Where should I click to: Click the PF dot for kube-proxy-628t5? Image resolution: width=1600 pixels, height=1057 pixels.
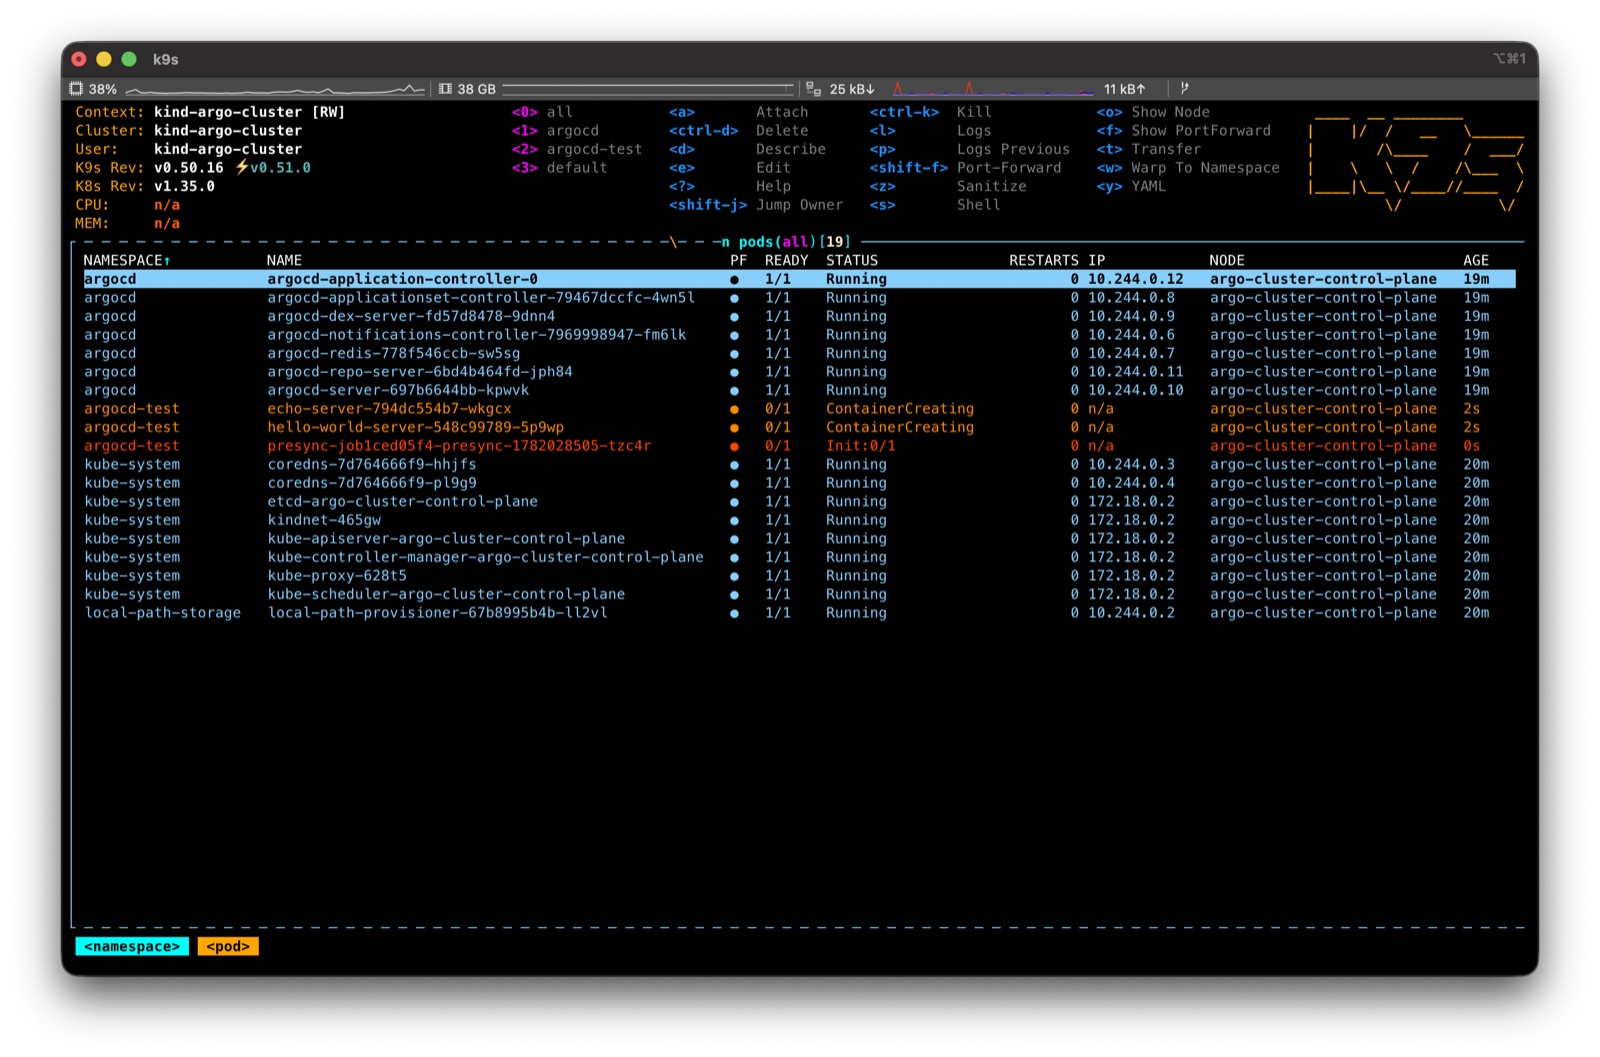click(734, 576)
